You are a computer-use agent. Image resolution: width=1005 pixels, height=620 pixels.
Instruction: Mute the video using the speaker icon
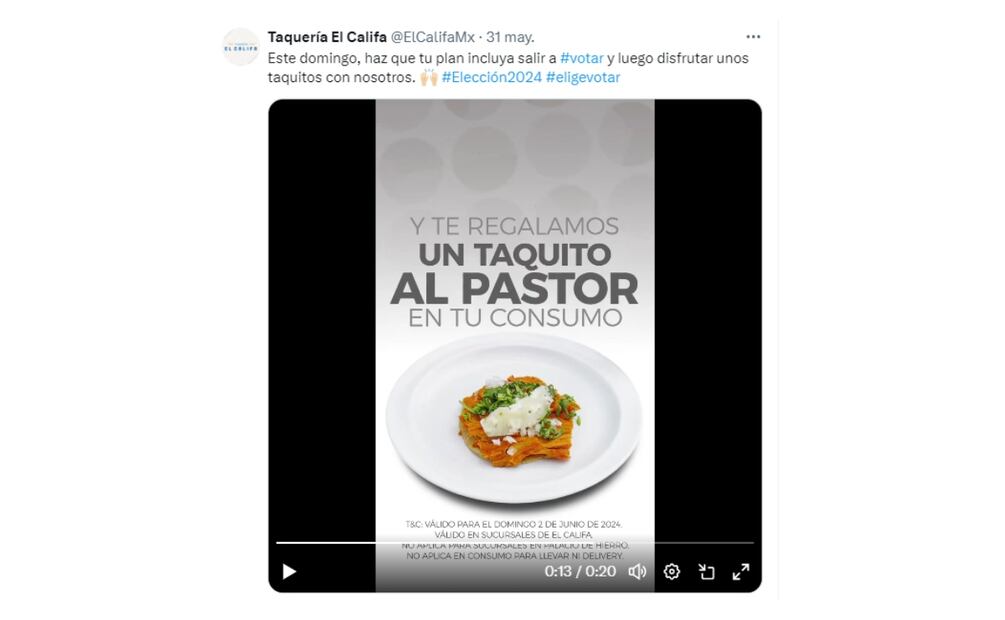[637, 571]
